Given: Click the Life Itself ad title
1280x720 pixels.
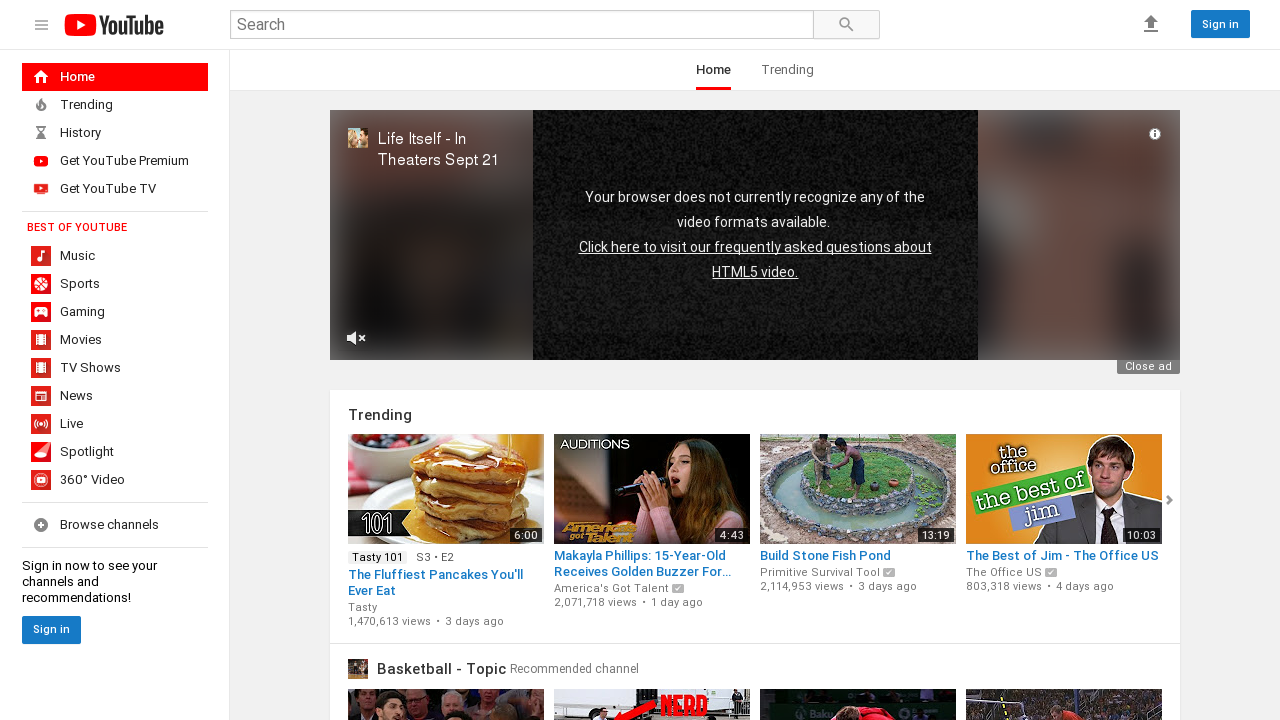Looking at the screenshot, I should [438, 149].
